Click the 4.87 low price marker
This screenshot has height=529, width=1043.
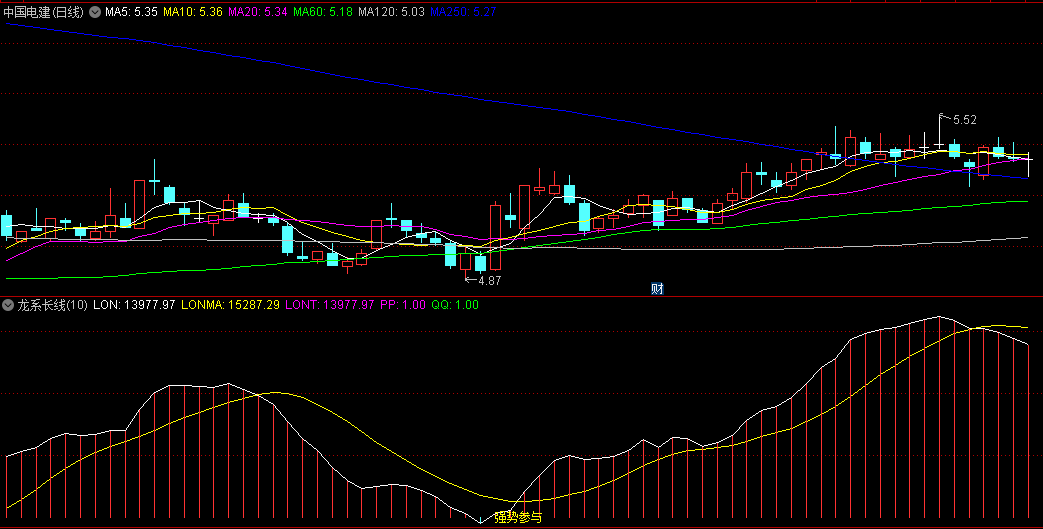click(x=489, y=281)
